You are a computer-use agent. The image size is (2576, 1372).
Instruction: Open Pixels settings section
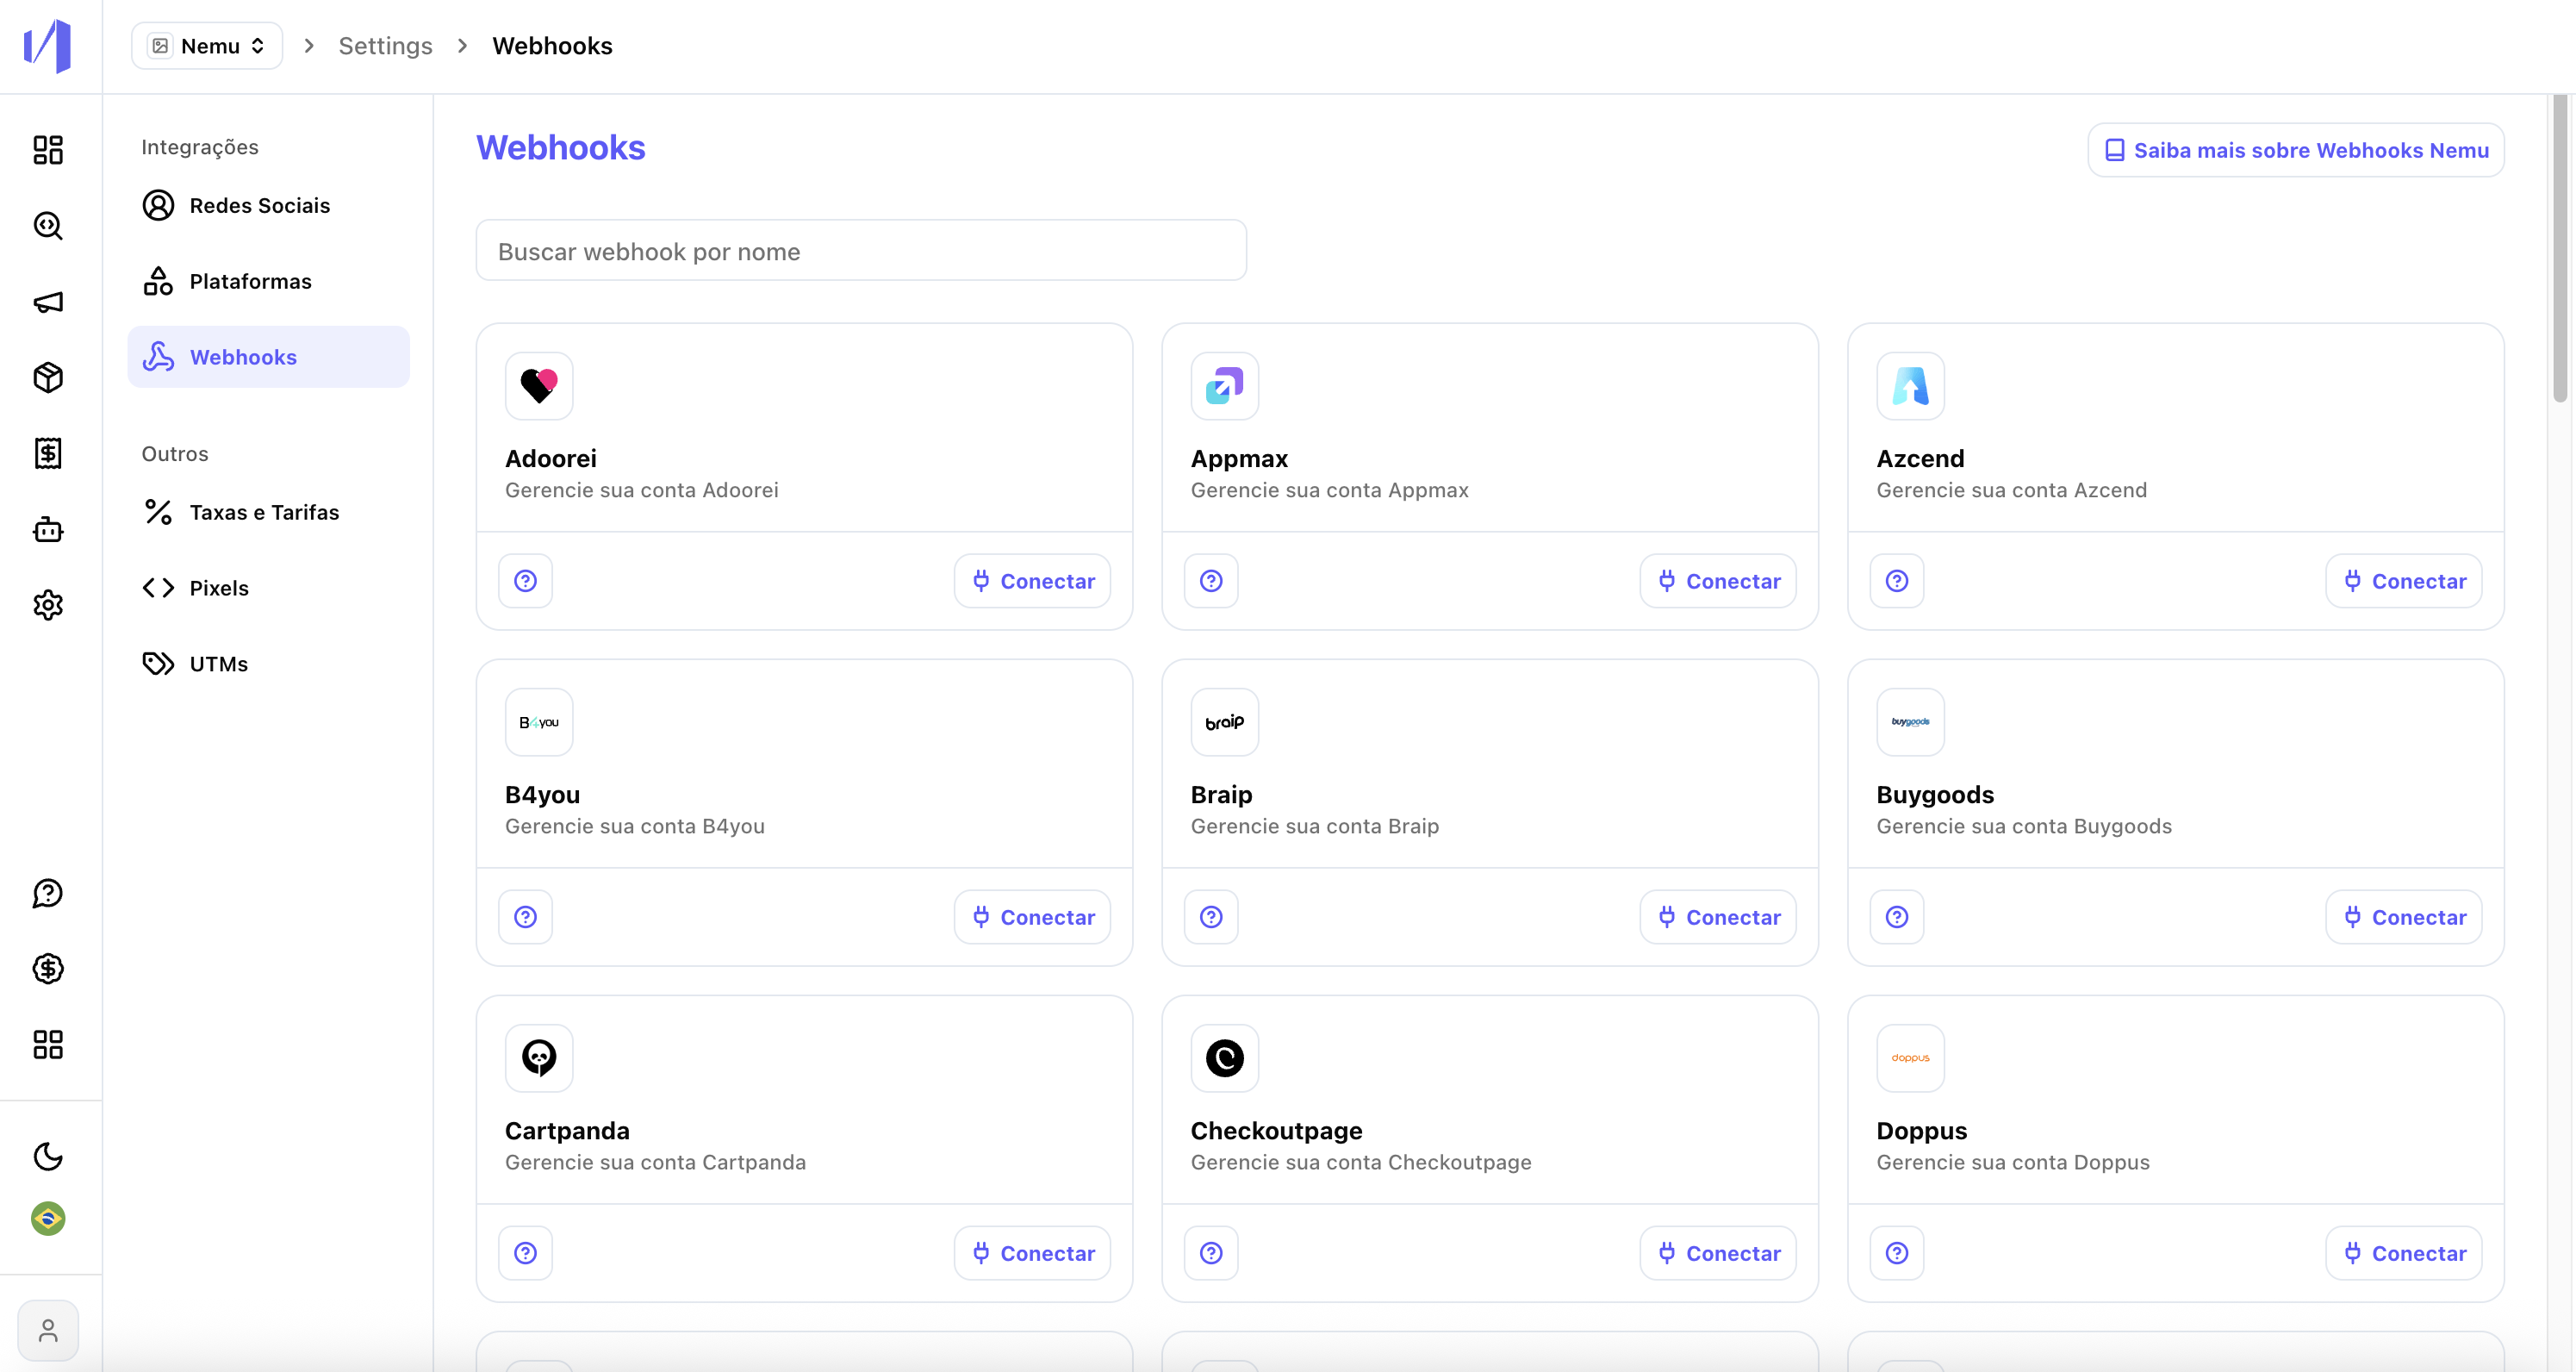click(268, 588)
